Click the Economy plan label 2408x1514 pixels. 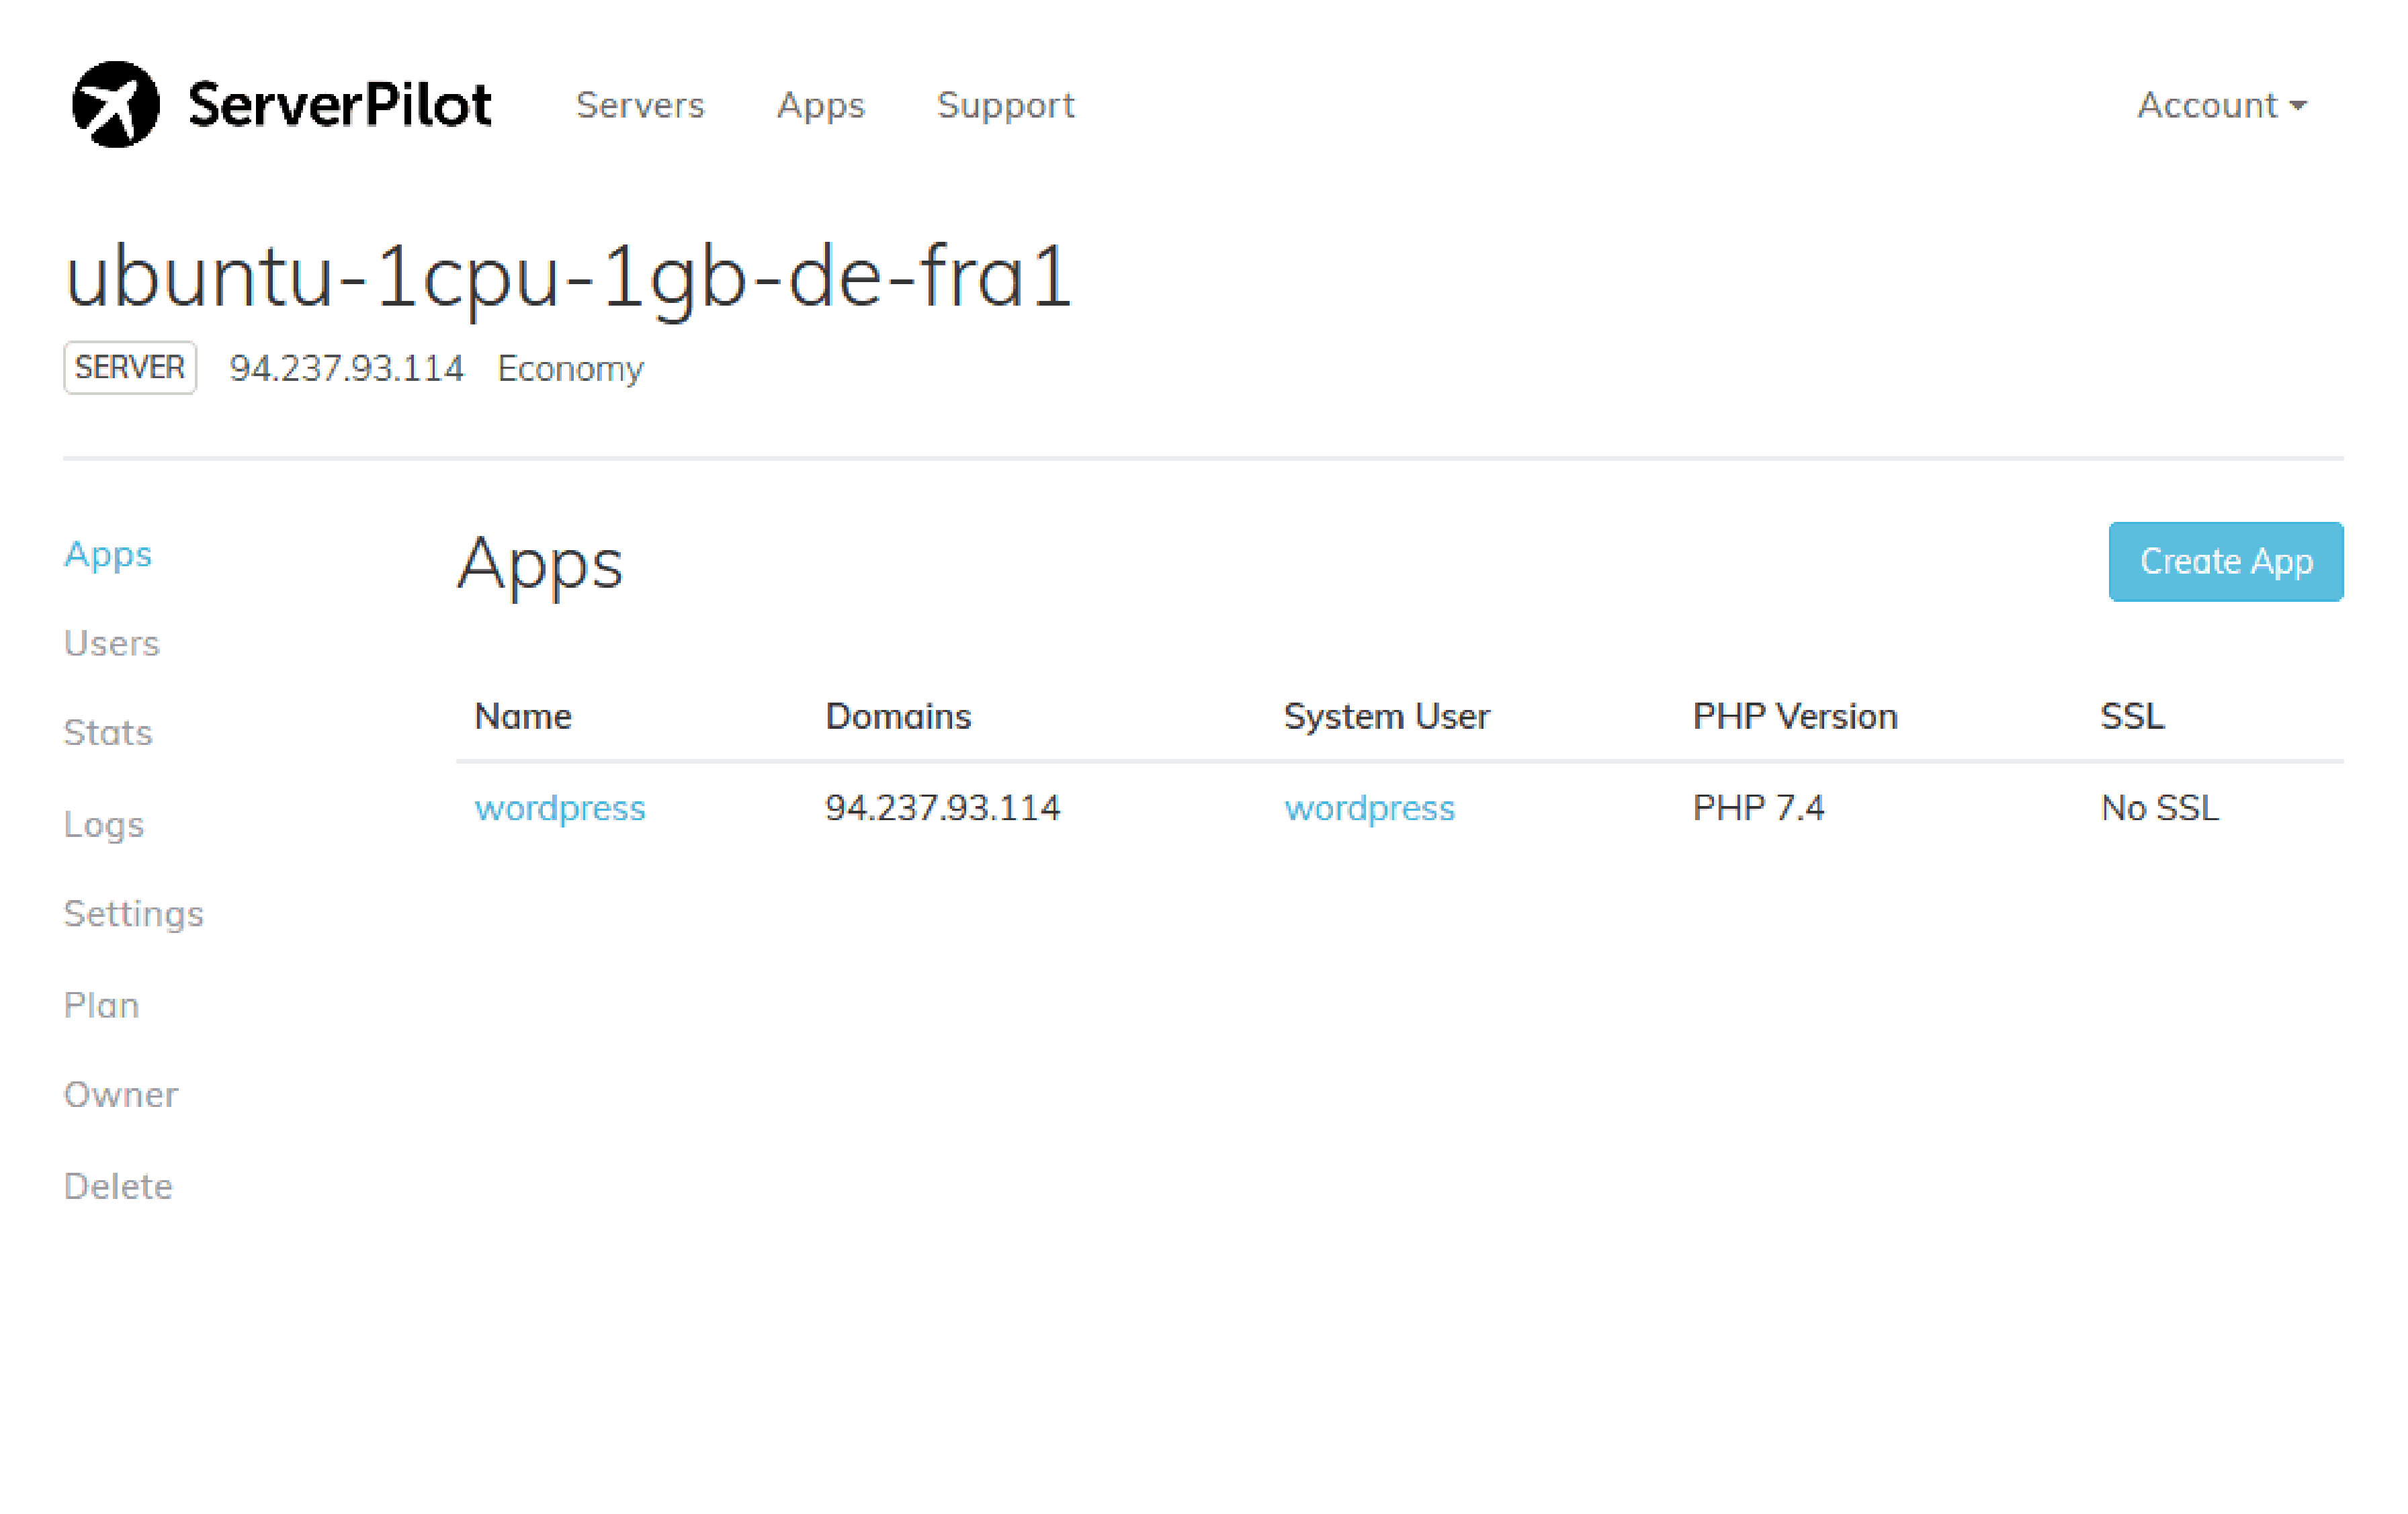tap(570, 369)
